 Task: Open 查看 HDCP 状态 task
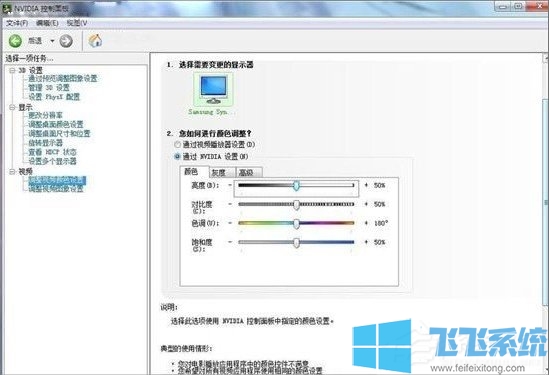point(52,152)
